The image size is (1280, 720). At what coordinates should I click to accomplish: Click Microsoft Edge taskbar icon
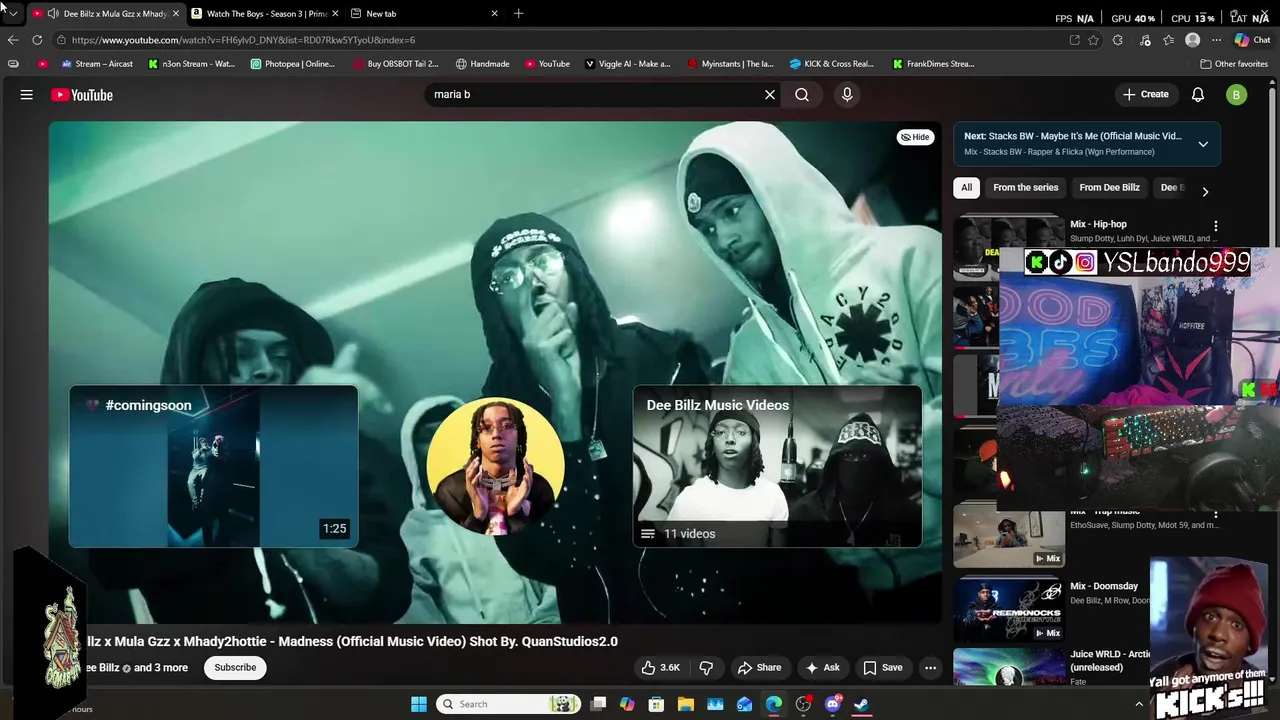774,704
